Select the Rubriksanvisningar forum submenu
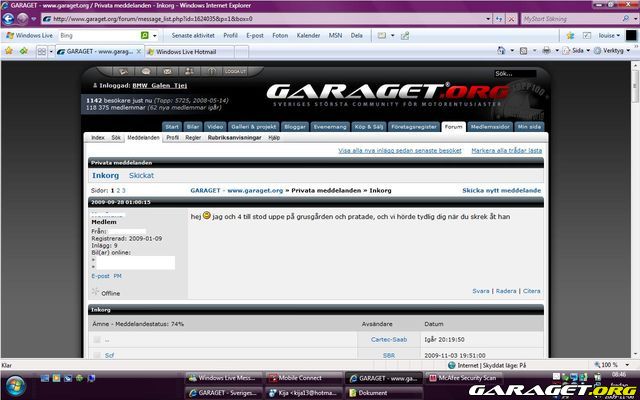The height and width of the screenshot is (400, 640). point(234,138)
